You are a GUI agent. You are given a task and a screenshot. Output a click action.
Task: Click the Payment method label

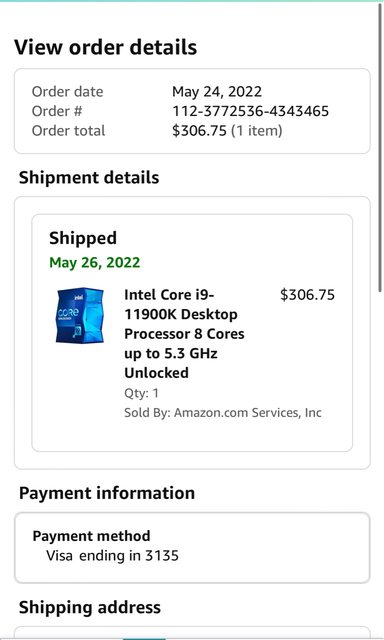pyautogui.click(x=91, y=536)
